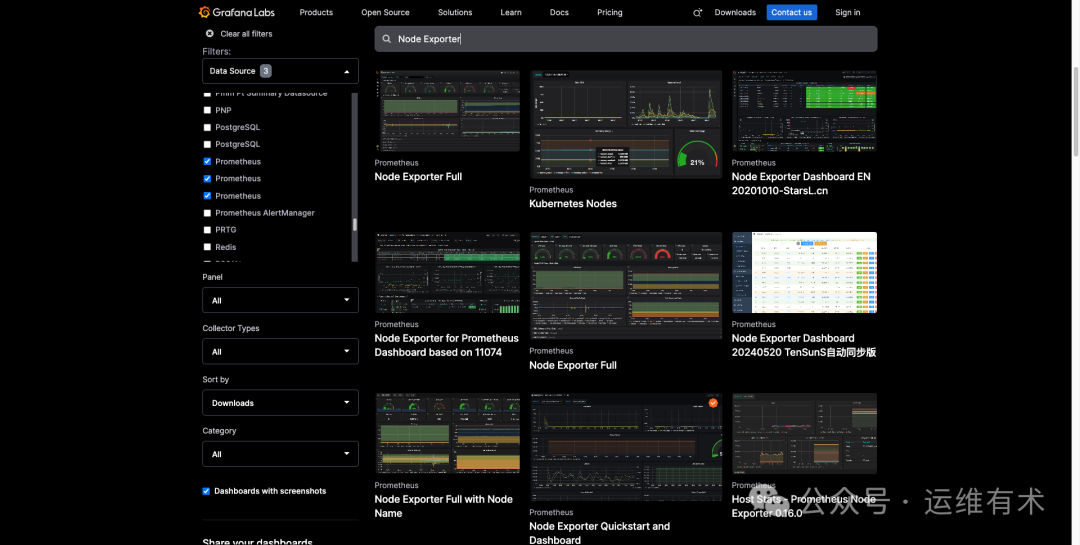Open site search via top-nav magnifier icon
Image resolution: width=1080 pixels, height=545 pixels.
697,12
